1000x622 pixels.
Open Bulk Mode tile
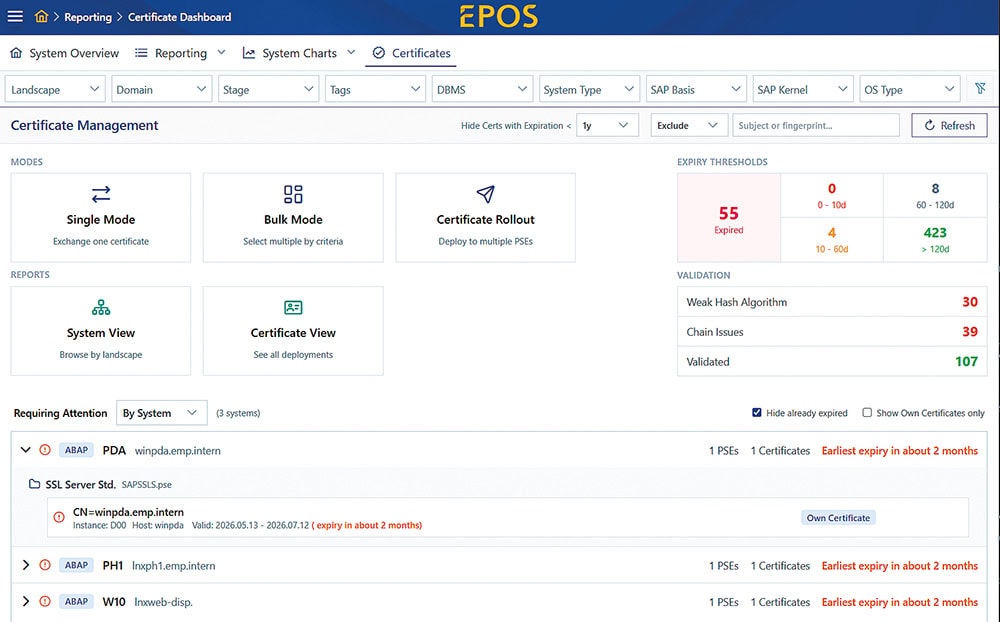point(293,218)
